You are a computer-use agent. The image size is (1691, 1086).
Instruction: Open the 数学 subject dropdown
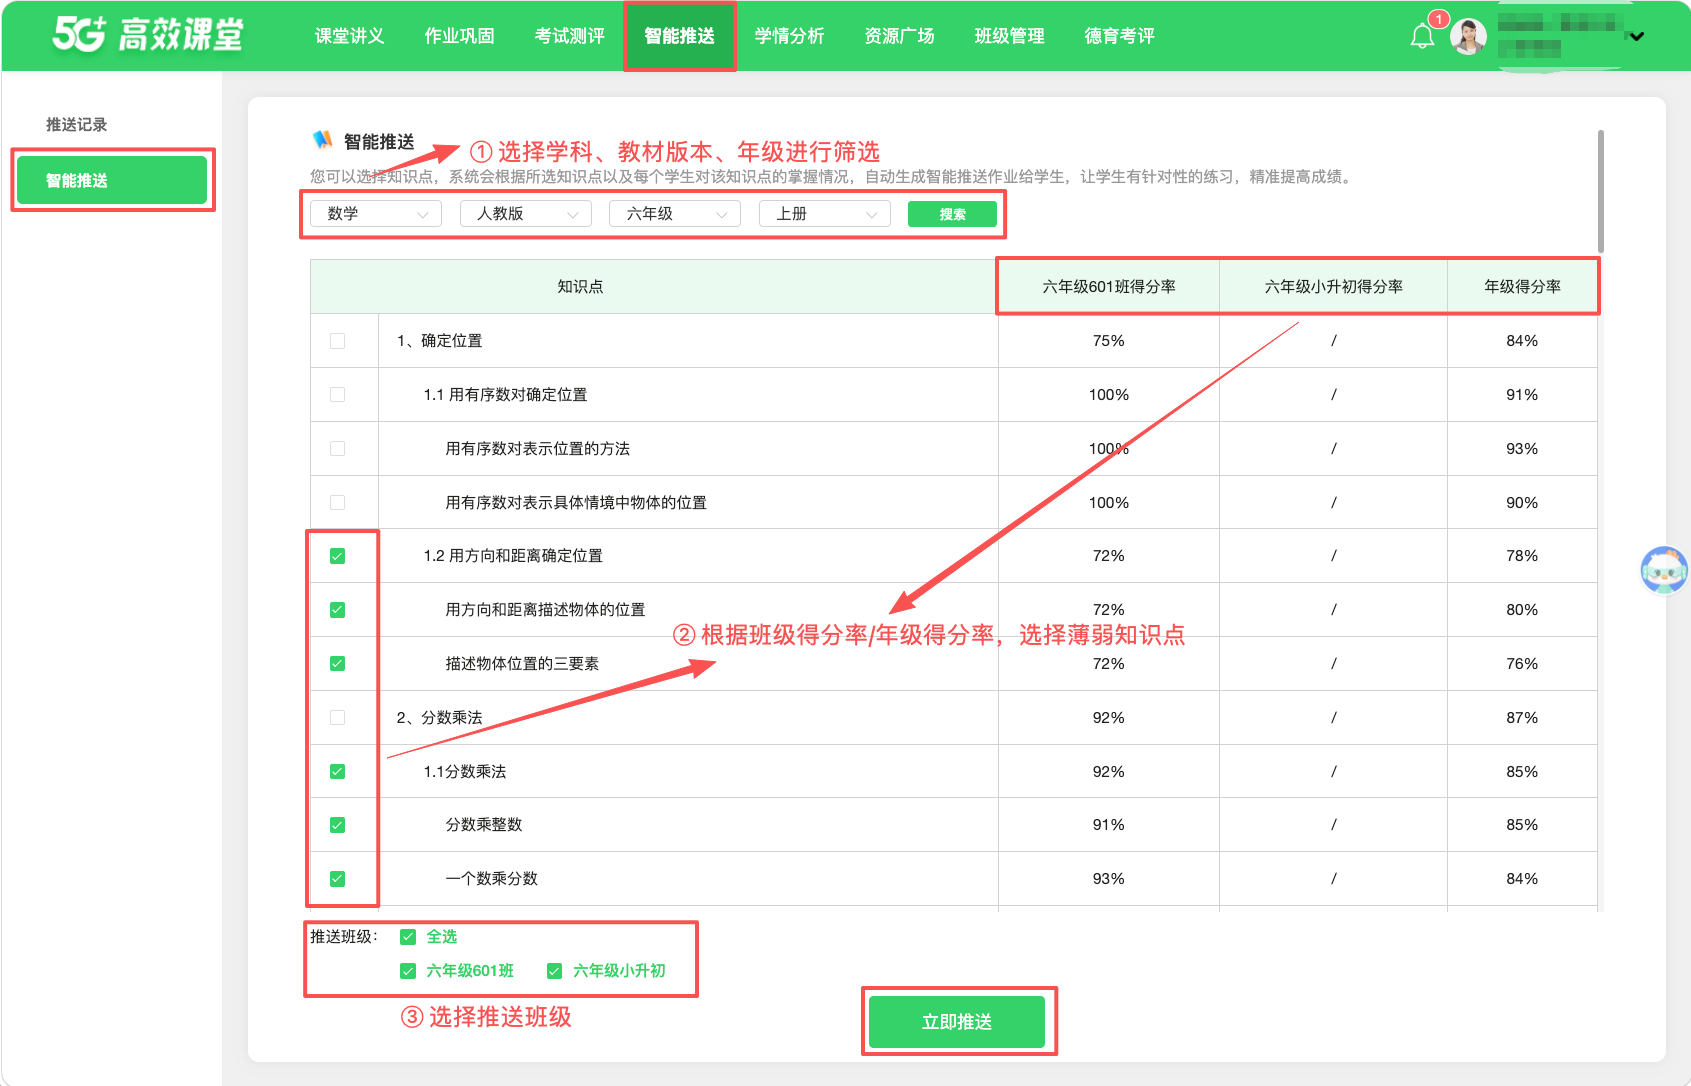[x=376, y=213]
